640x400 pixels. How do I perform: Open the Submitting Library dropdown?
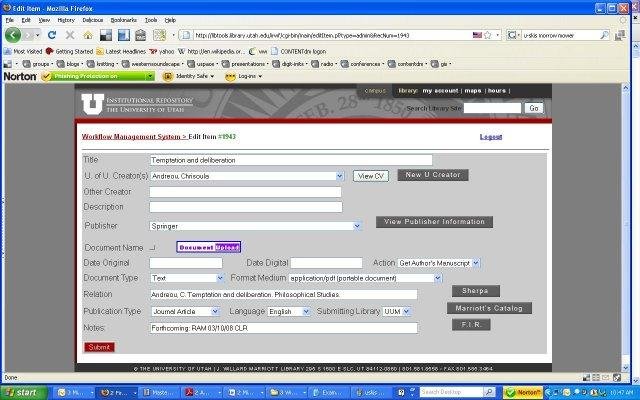coord(396,311)
